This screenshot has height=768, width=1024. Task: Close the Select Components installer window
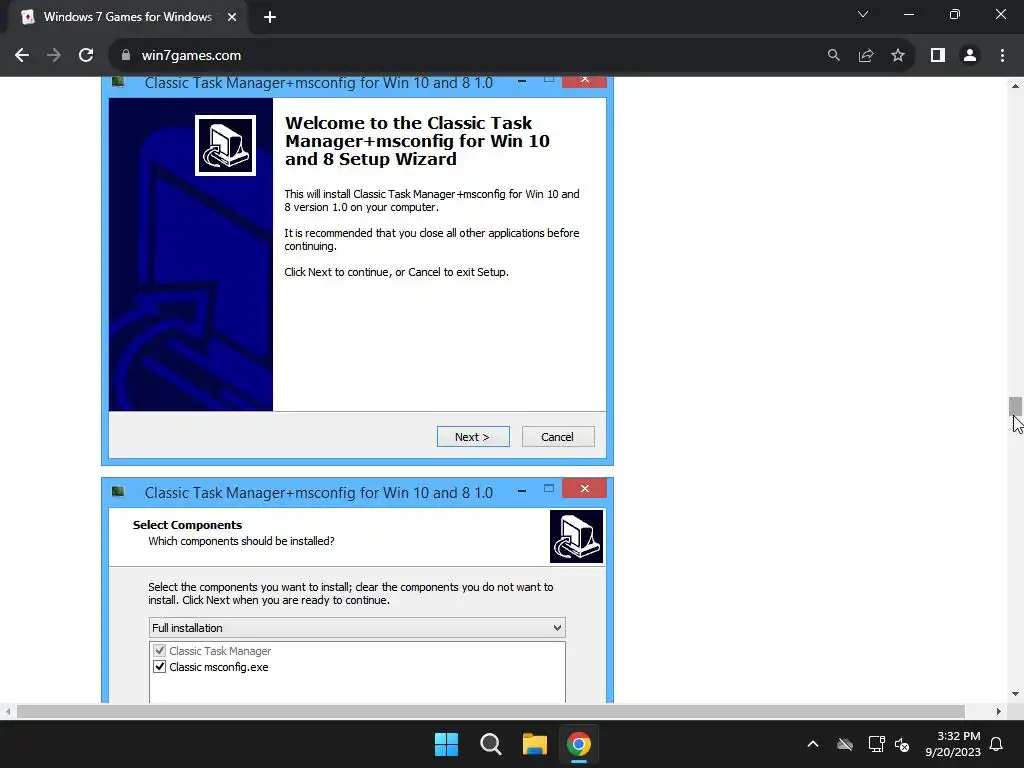click(x=584, y=488)
